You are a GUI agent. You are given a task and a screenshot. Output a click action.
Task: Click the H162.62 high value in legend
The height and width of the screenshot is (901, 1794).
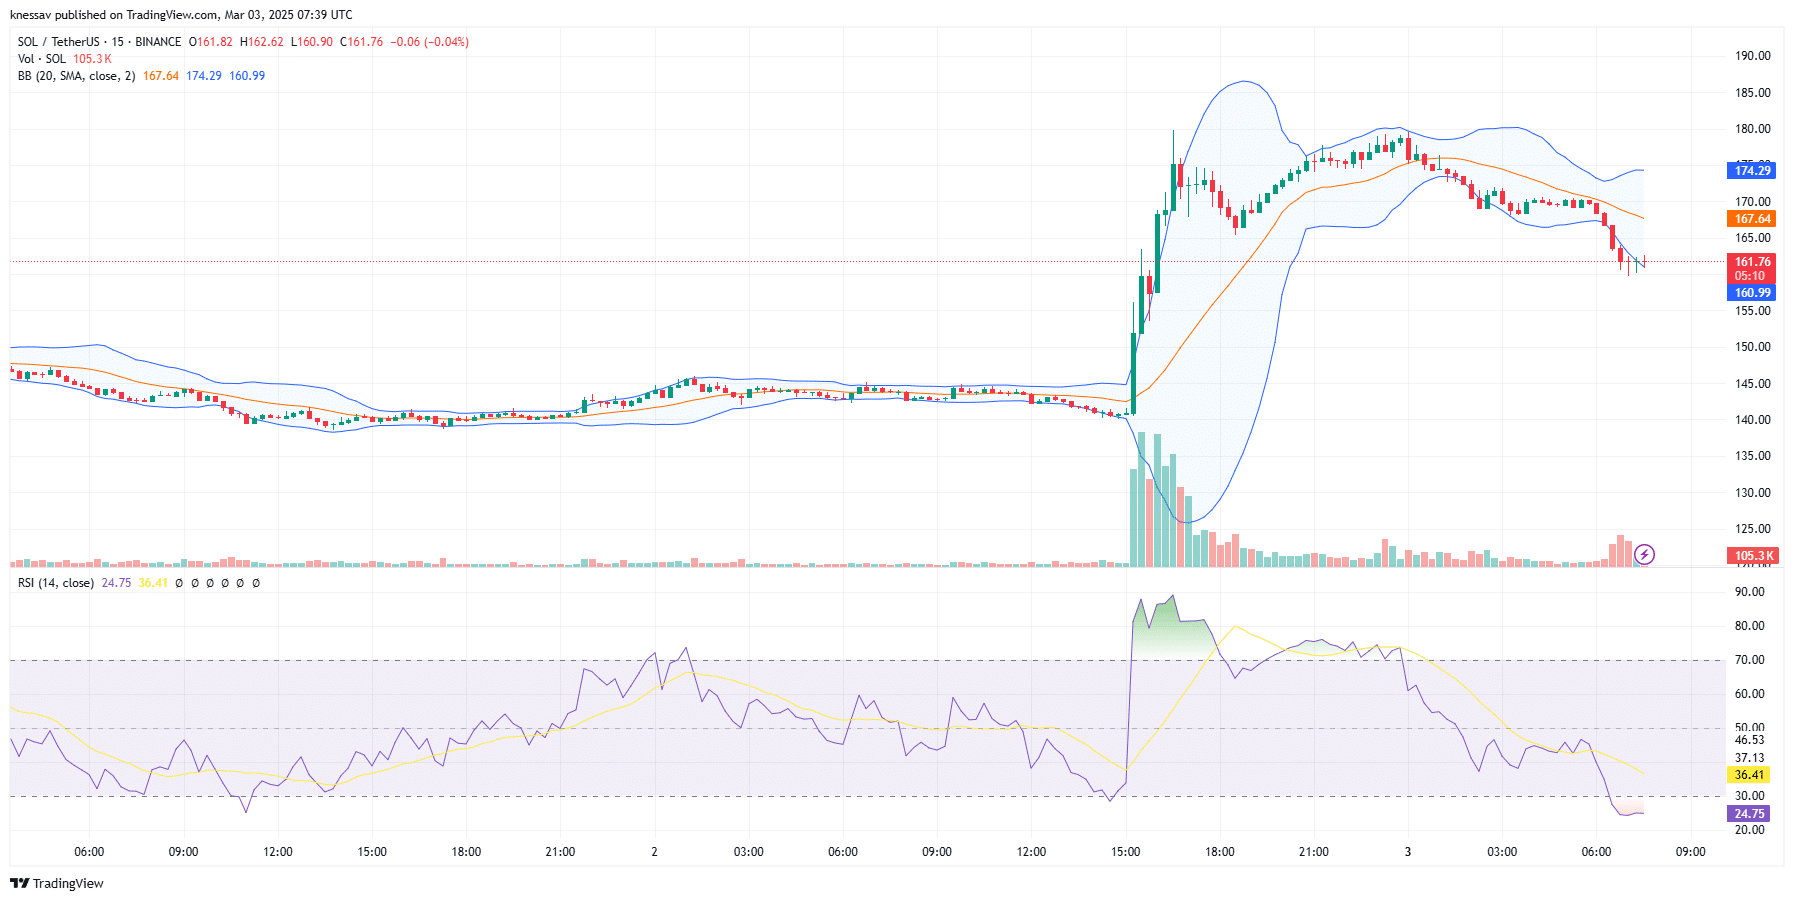[x=261, y=42]
